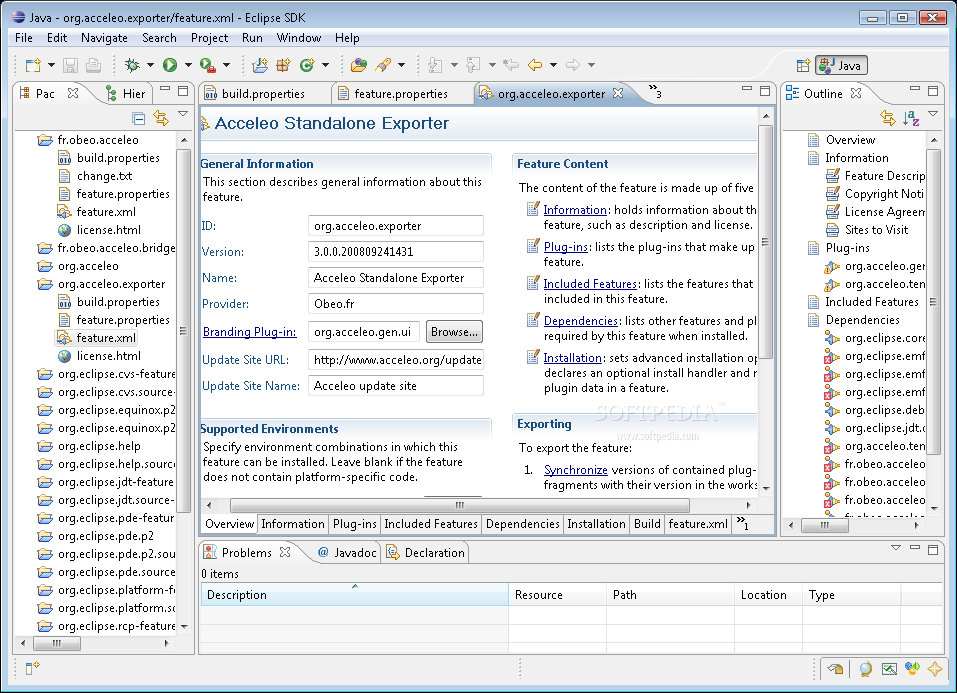
Task: Click the Print toolbar icon
Action: click(x=93, y=65)
